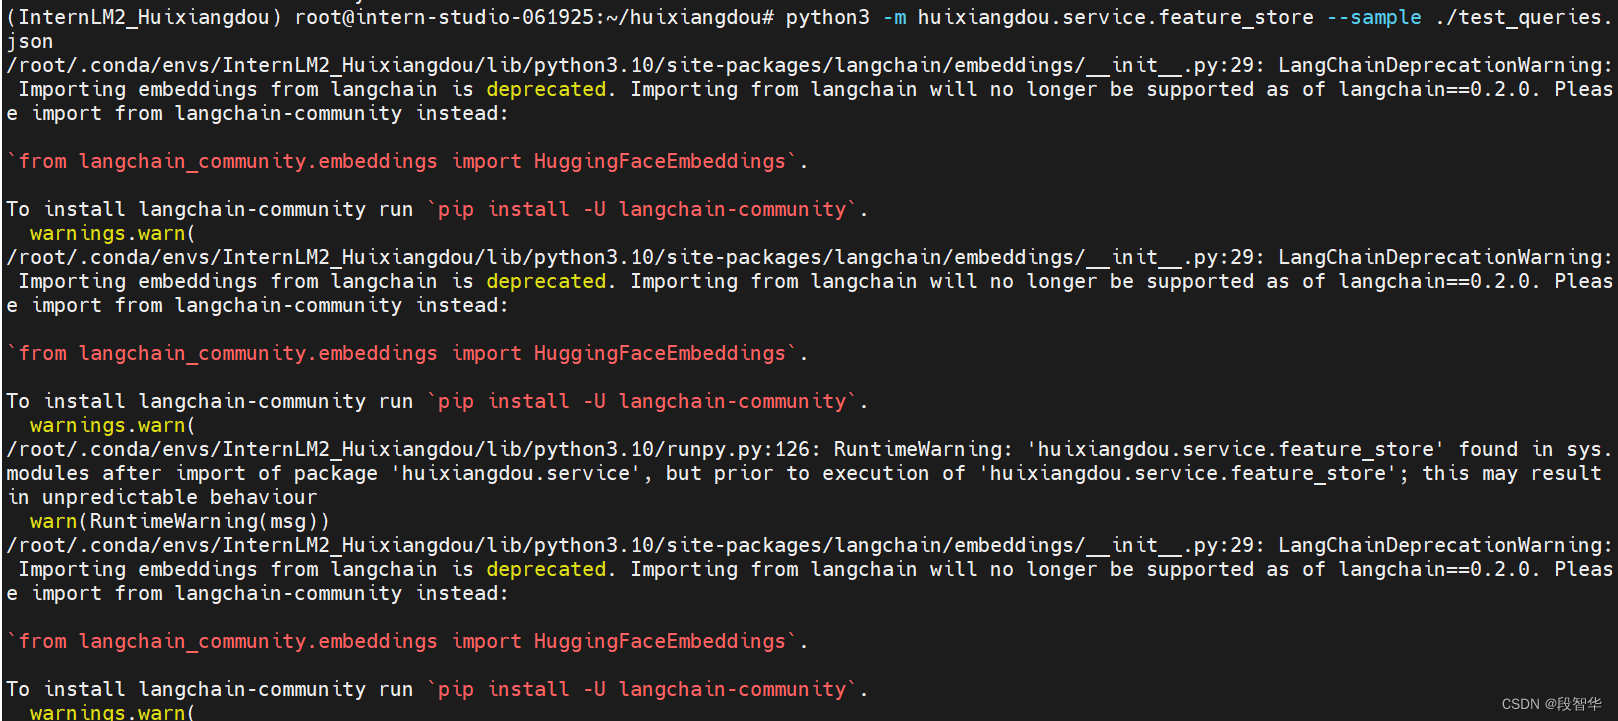Click the 'found in sys.' text
The width and height of the screenshot is (1618, 721).
click(1534, 449)
